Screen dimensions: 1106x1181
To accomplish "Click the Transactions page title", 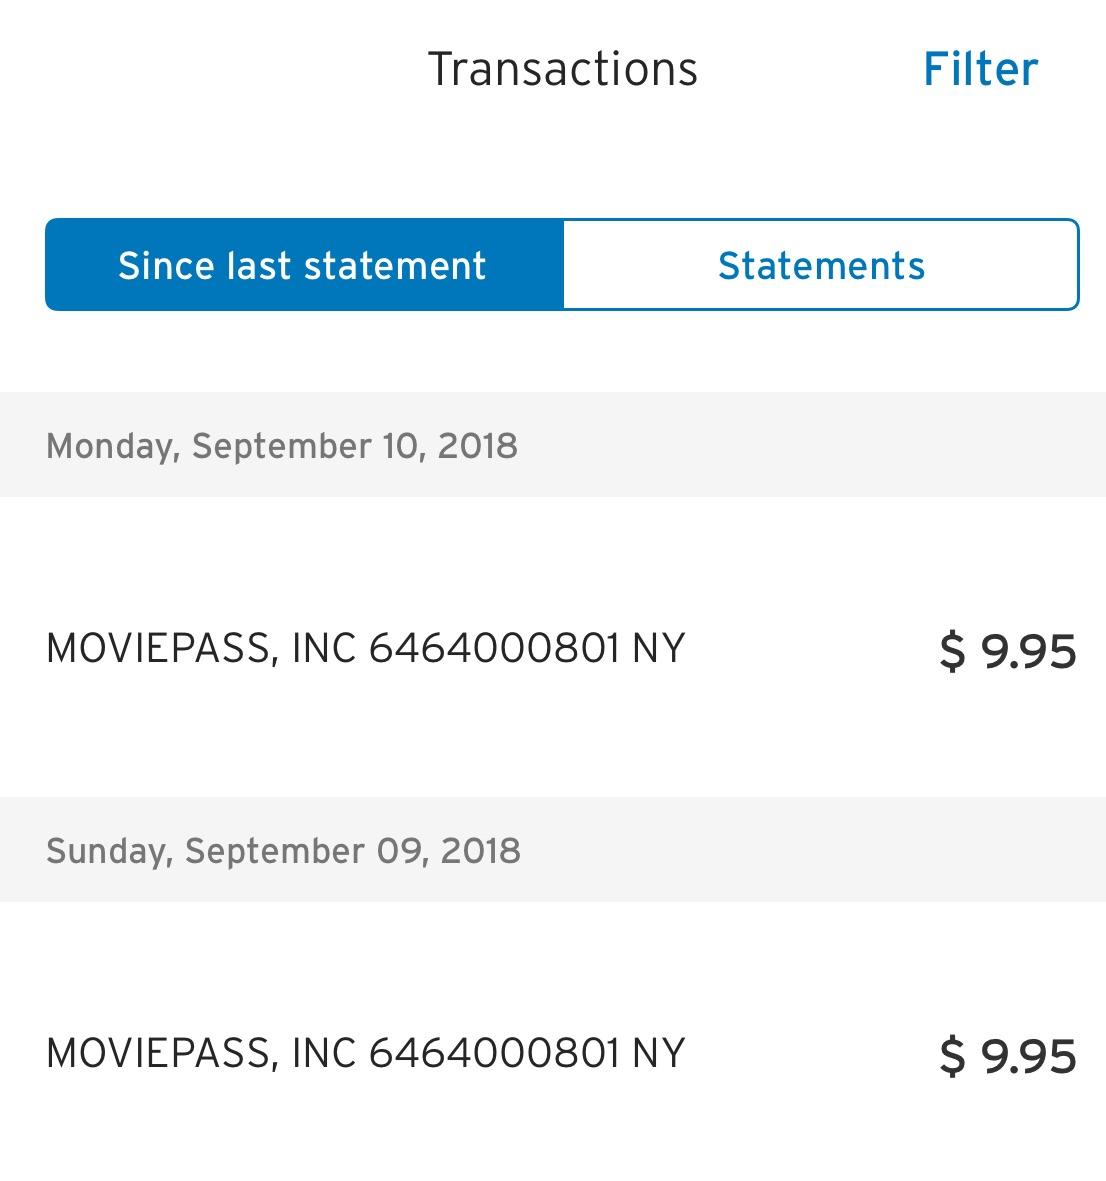I will pos(563,68).
